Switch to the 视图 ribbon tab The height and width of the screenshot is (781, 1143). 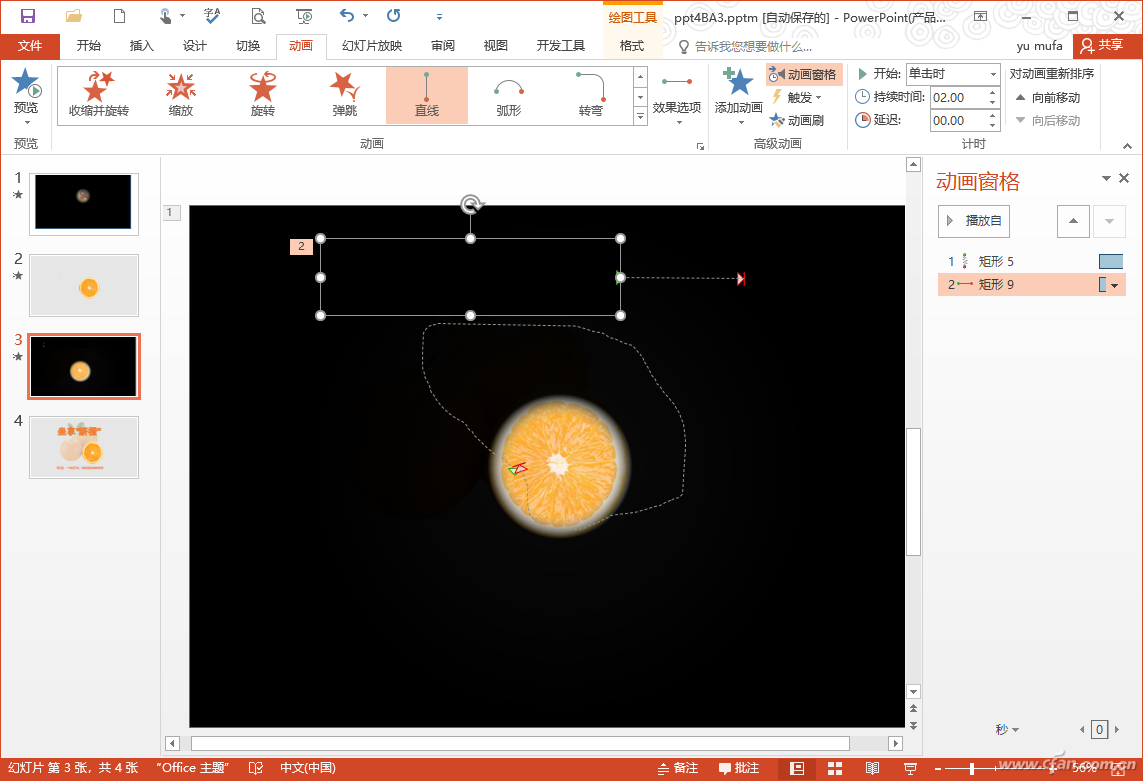pyautogui.click(x=495, y=45)
